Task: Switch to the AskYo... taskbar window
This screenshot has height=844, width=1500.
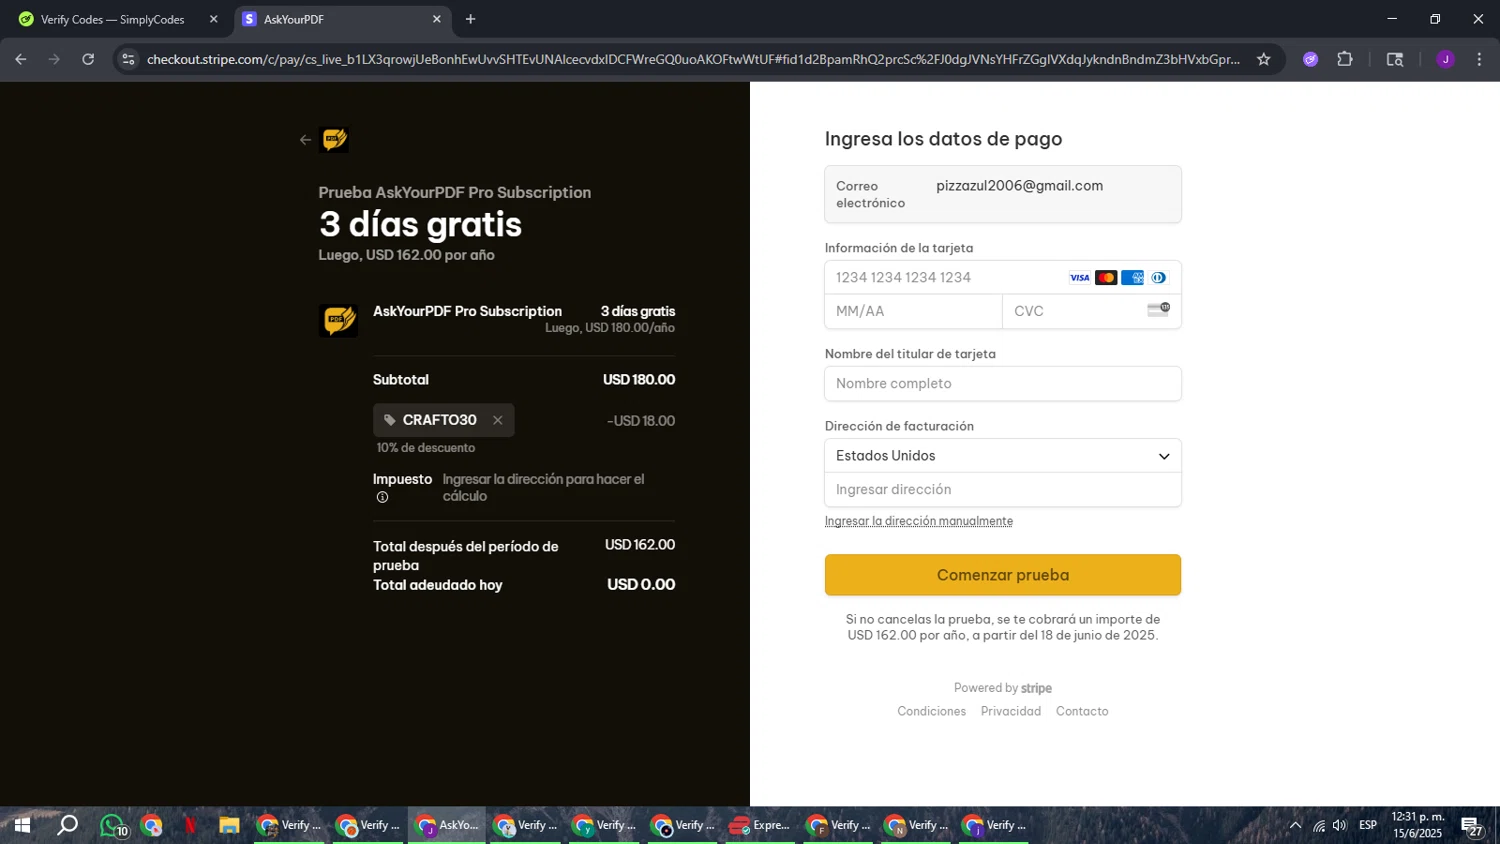Action: click(448, 825)
